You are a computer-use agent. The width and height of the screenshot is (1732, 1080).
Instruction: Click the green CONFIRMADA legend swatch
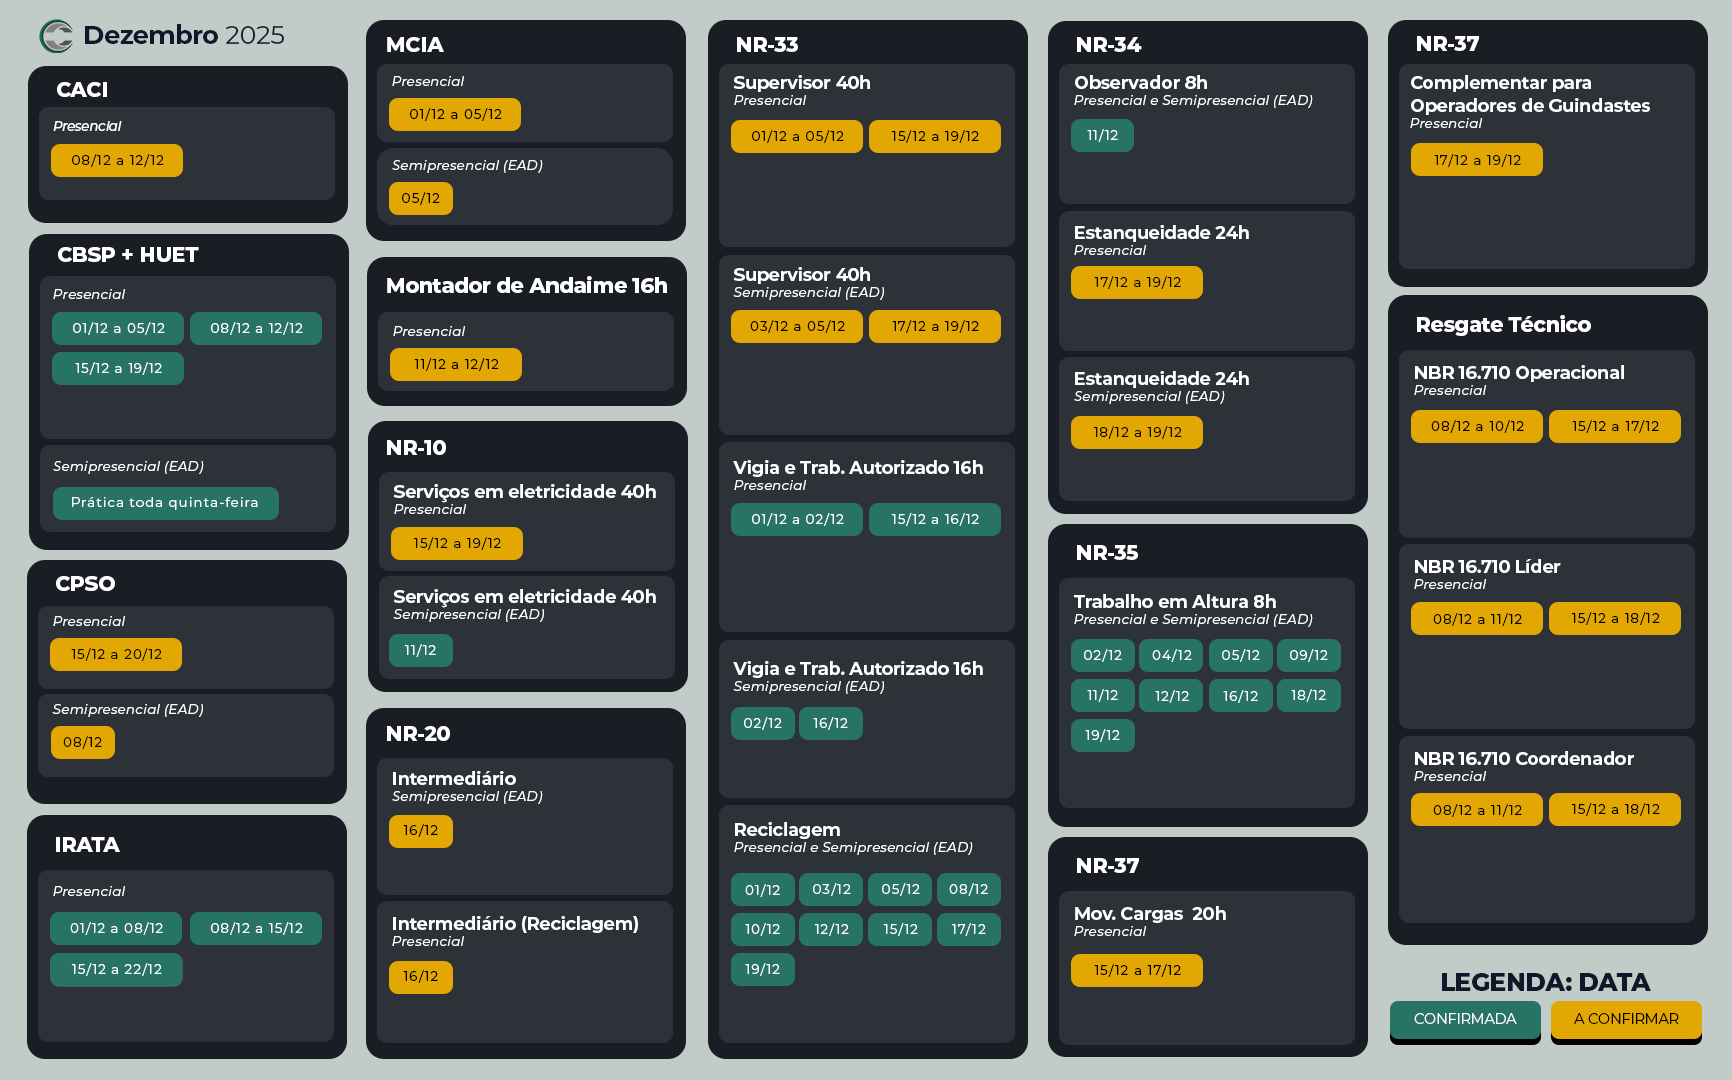tap(1464, 1019)
